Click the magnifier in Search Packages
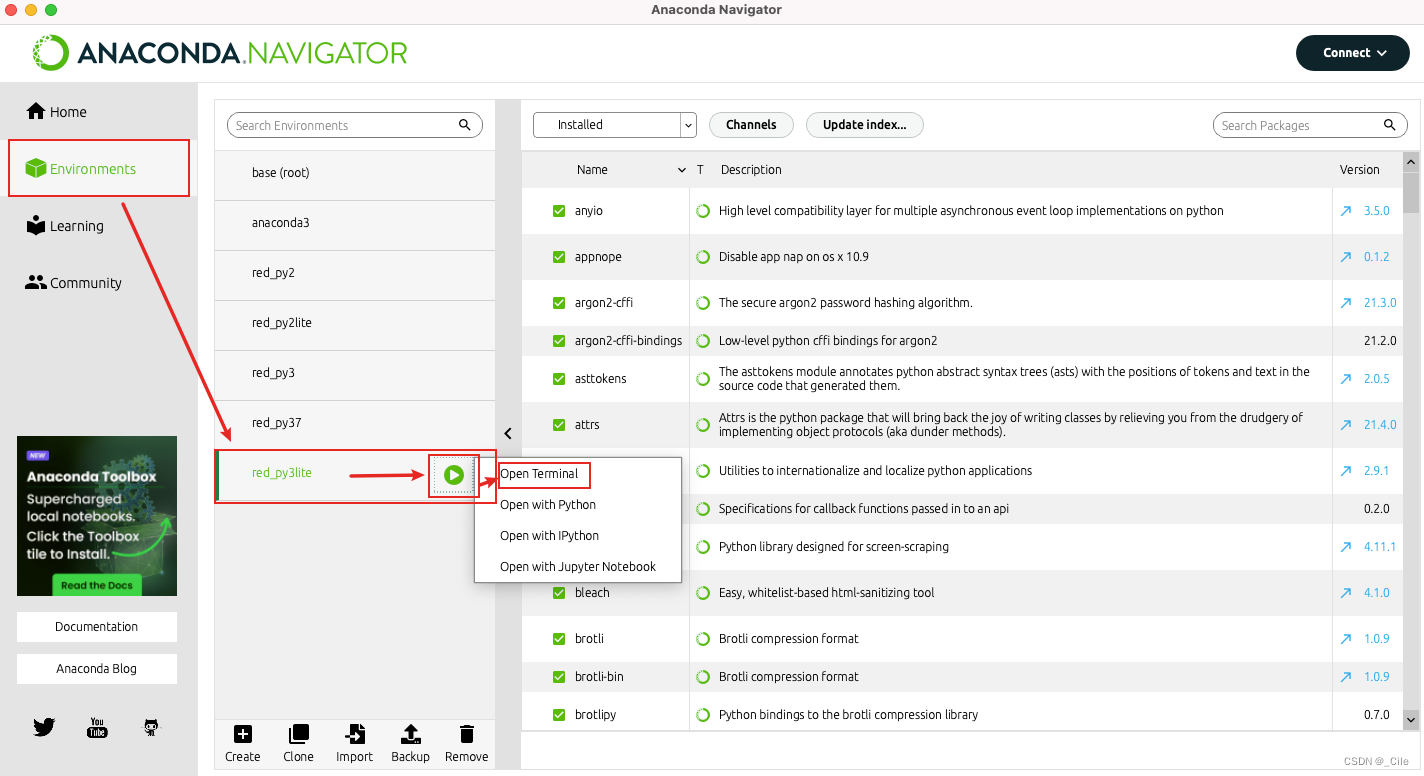Image resolution: width=1424 pixels, height=776 pixels. point(1389,125)
